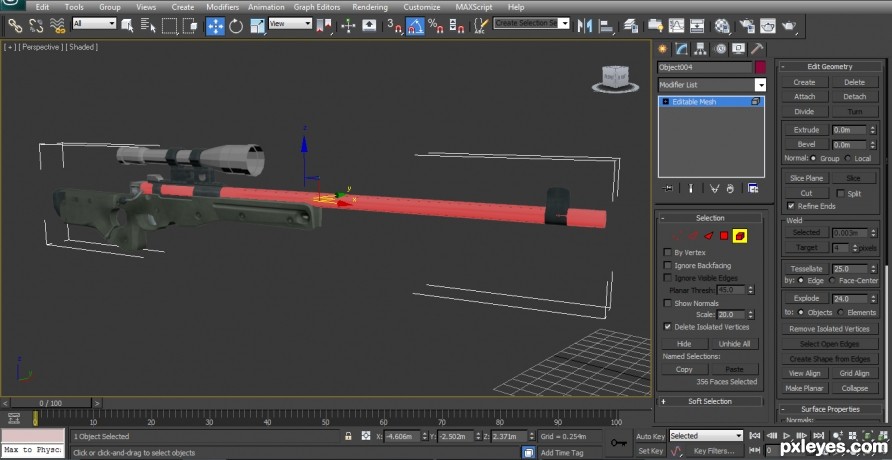Toggle Keyboard Shortcut Override icon
This screenshot has width=892, height=460.
point(369,25)
